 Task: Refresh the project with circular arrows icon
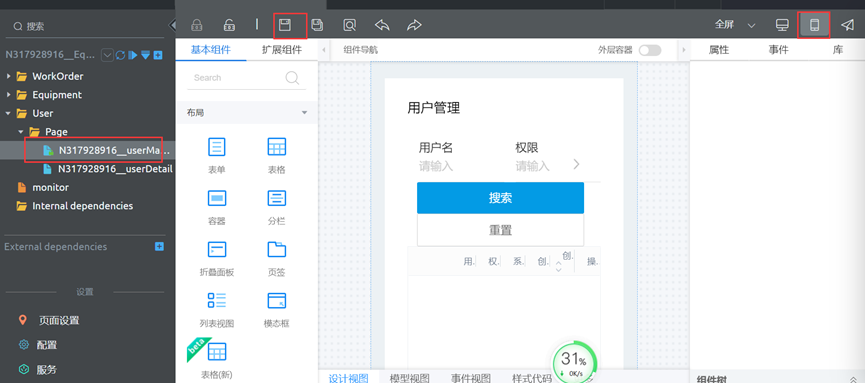point(121,55)
